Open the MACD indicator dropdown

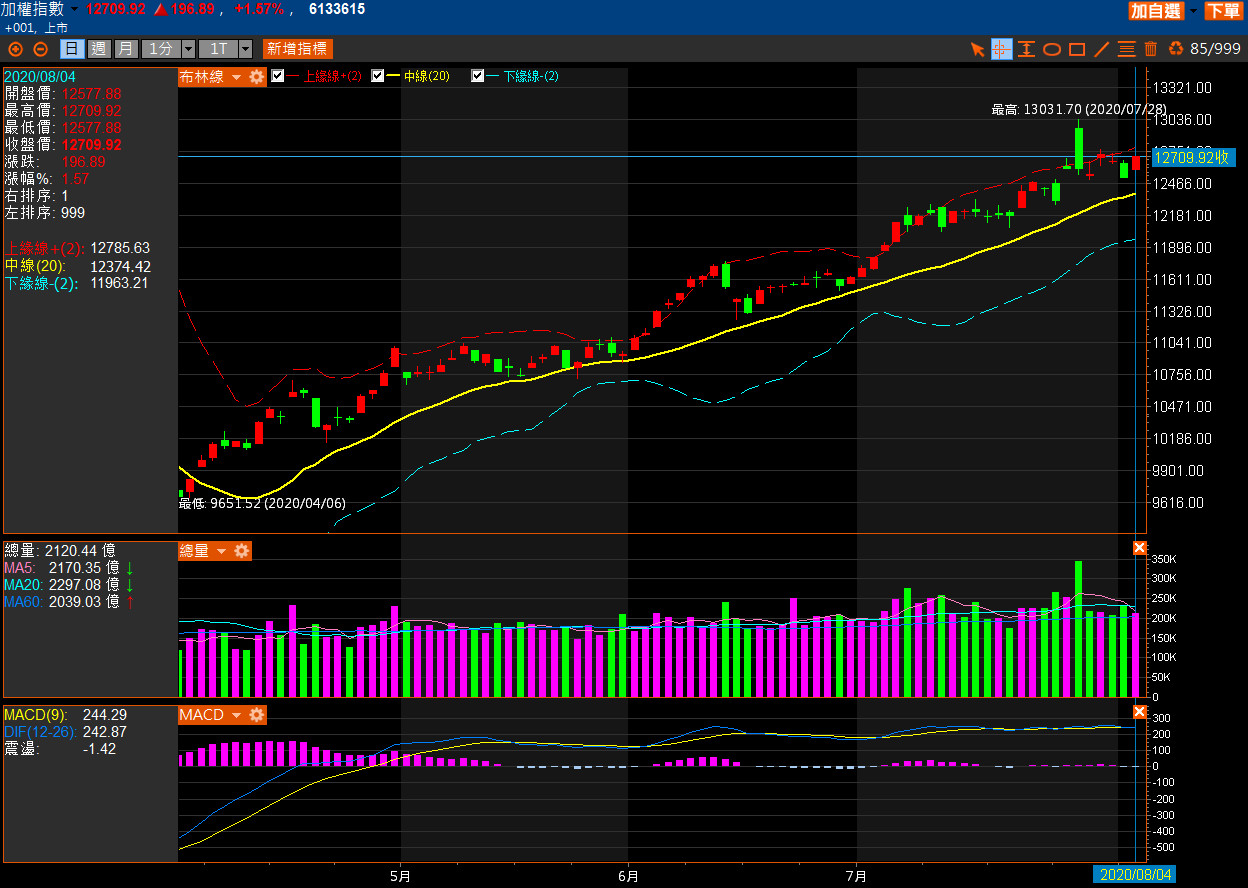coord(236,715)
